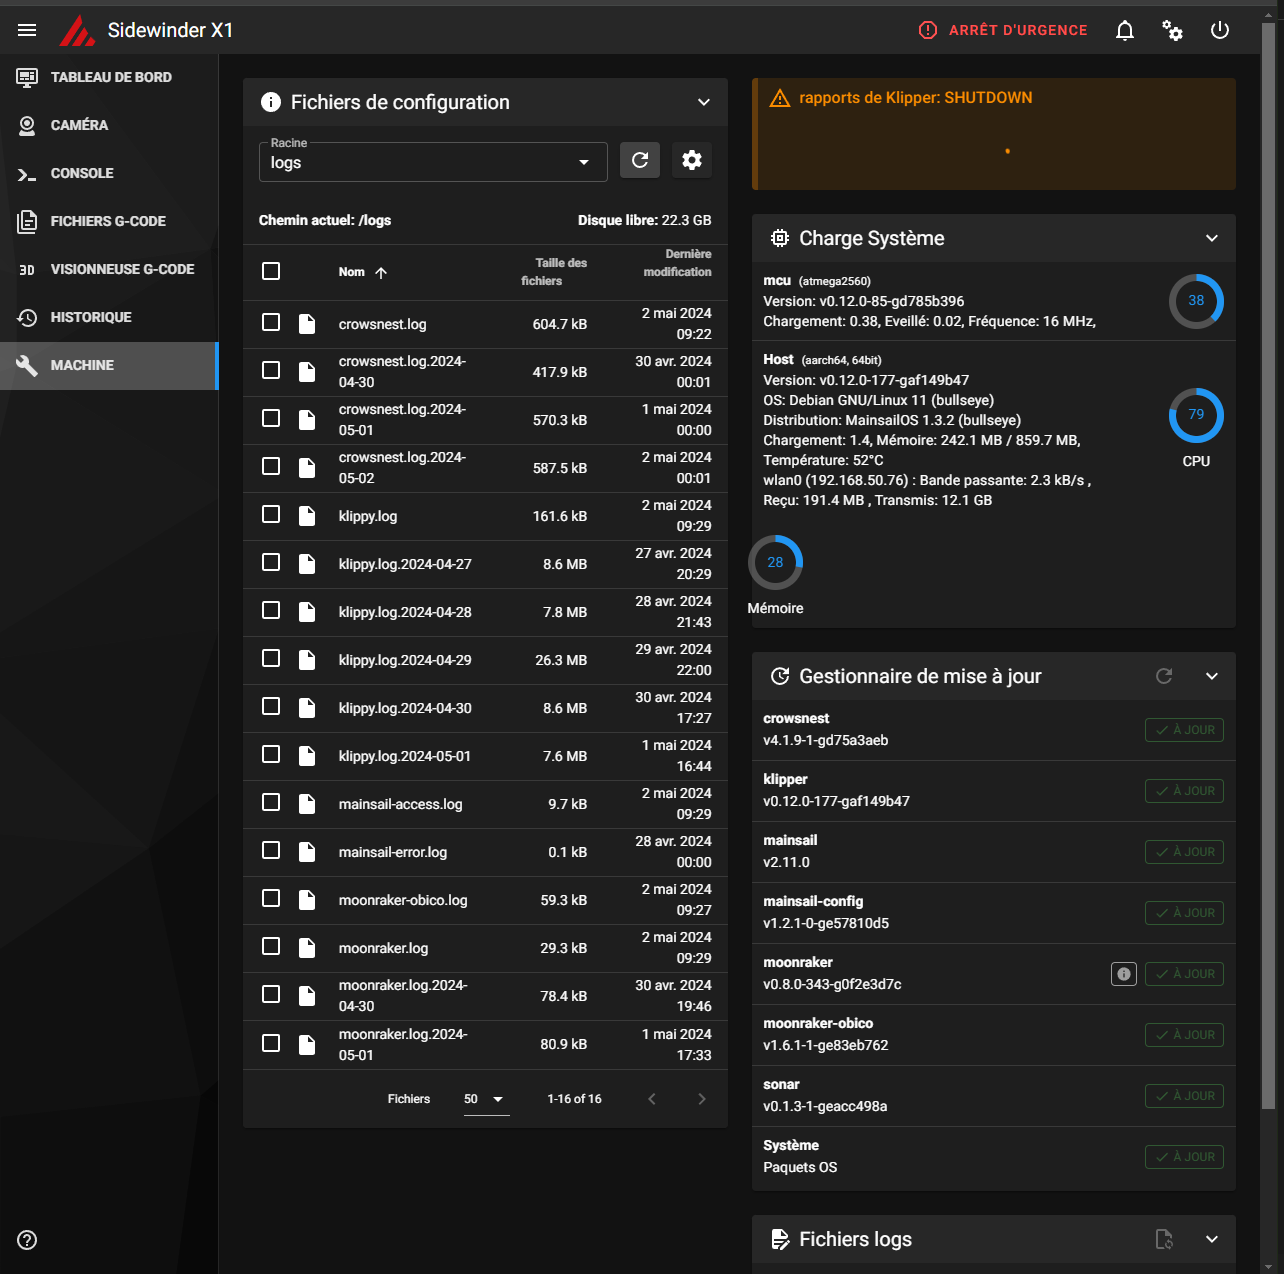Check the mainsail-access.log checkbox

271,802
